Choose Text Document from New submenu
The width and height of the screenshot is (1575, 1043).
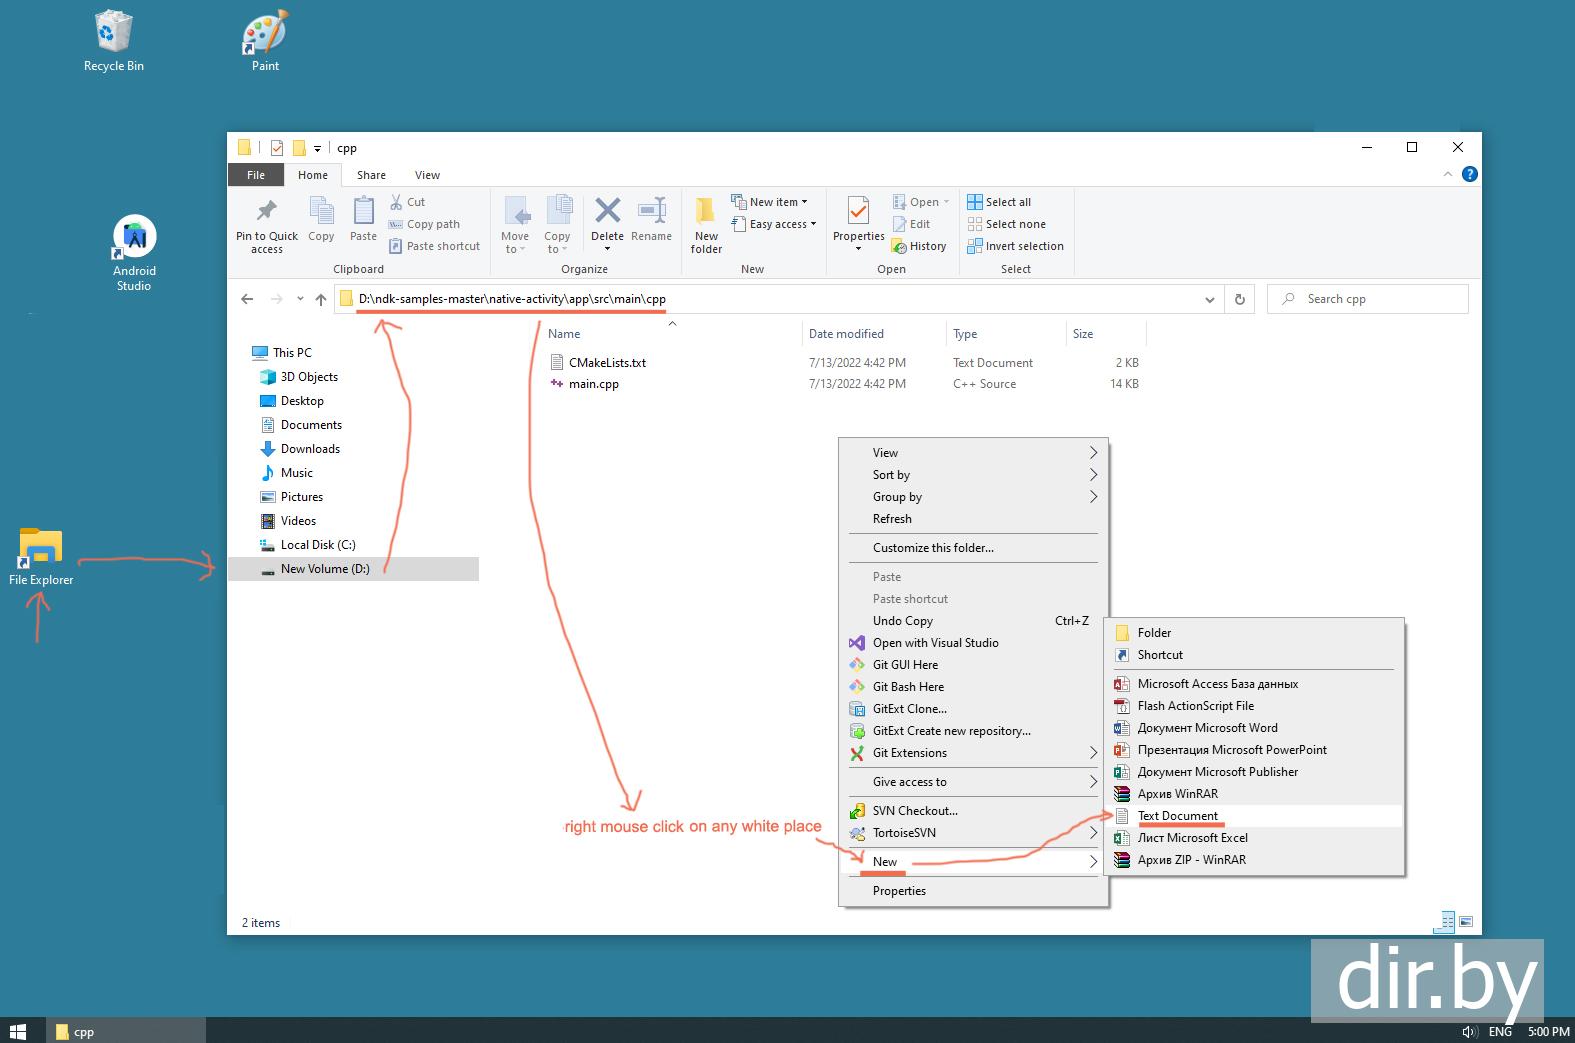[1177, 816]
